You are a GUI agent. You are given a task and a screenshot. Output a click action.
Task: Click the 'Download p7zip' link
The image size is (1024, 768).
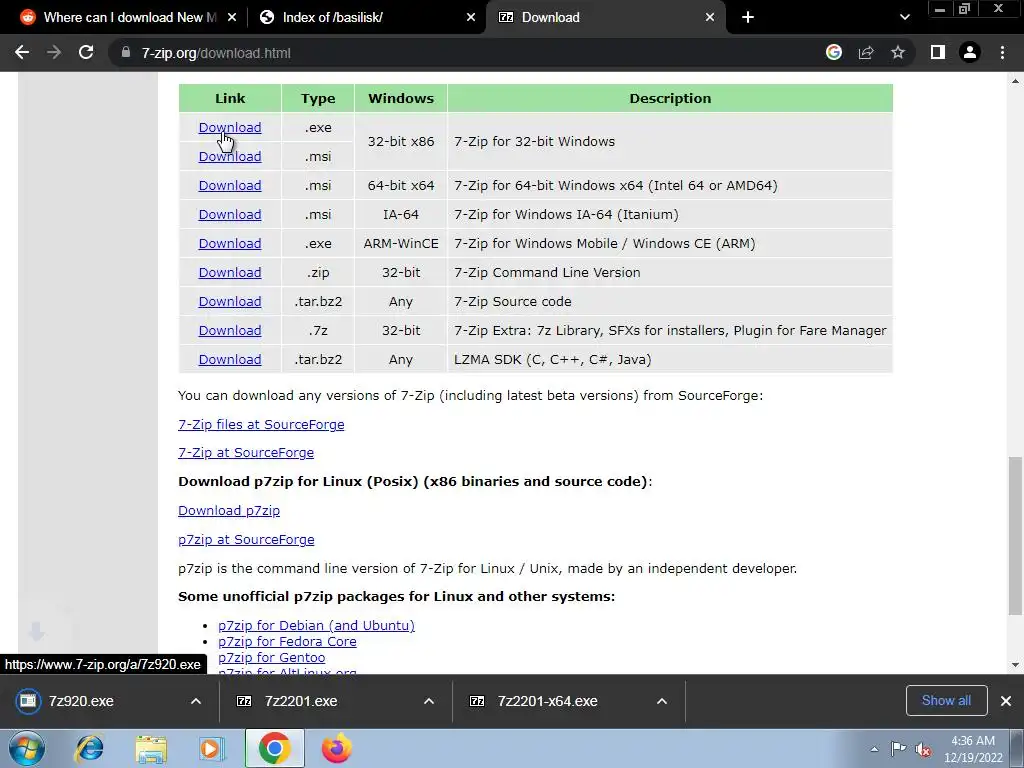point(229,511)
